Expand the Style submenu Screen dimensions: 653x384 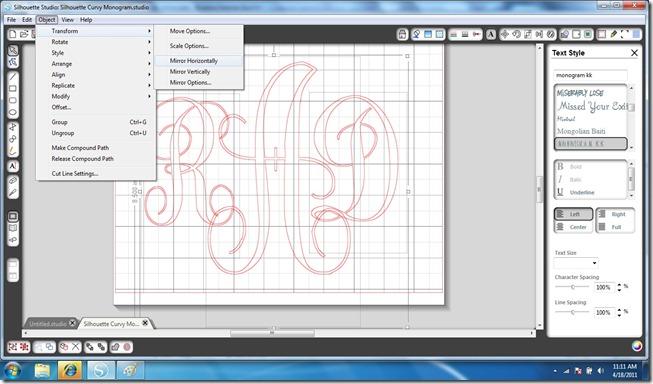point(96,53)
